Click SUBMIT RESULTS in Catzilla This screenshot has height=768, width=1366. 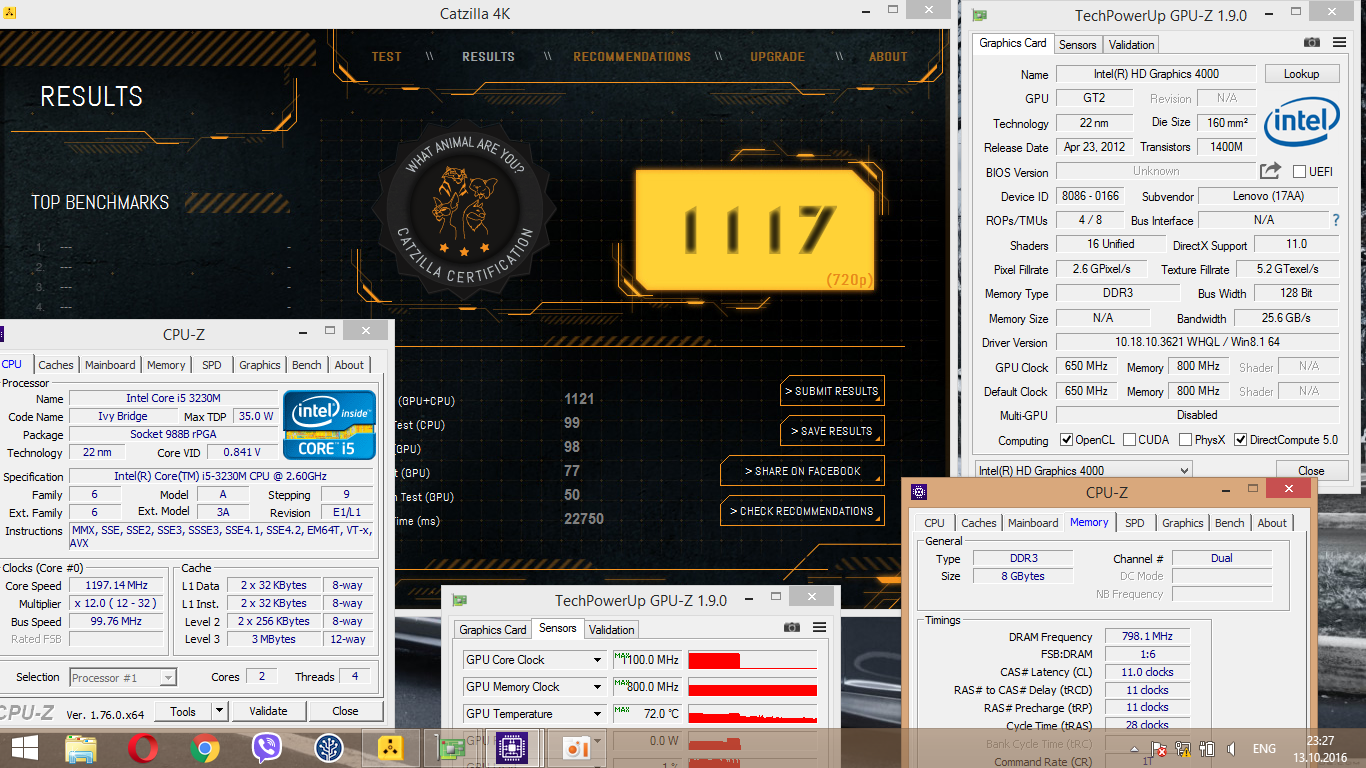point(832,391)
